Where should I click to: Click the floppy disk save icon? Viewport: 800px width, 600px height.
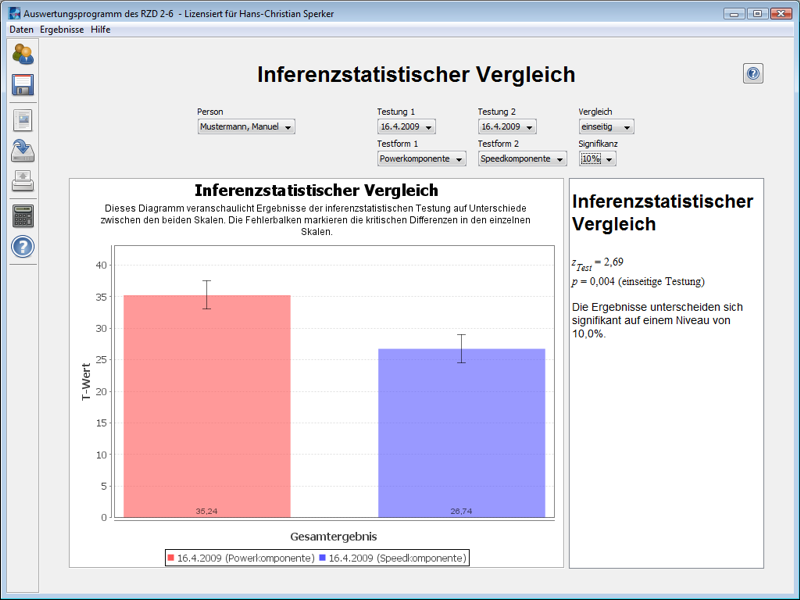(x=22, y=85)
